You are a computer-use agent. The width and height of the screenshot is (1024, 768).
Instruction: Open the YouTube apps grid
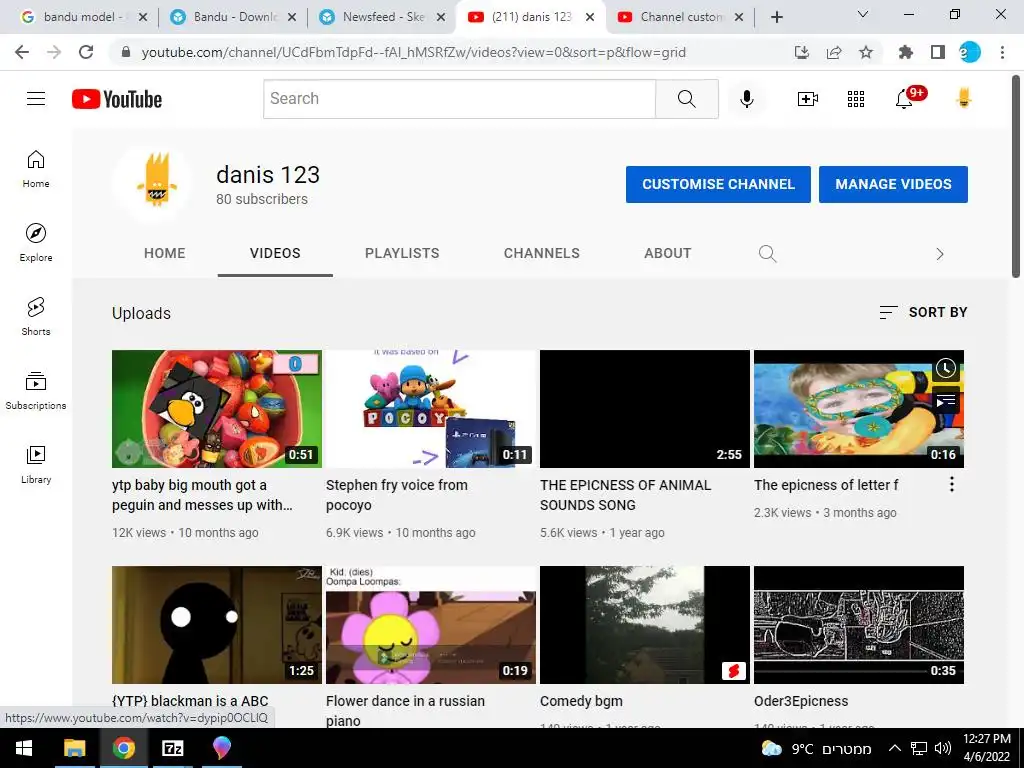tap(856, 99)
